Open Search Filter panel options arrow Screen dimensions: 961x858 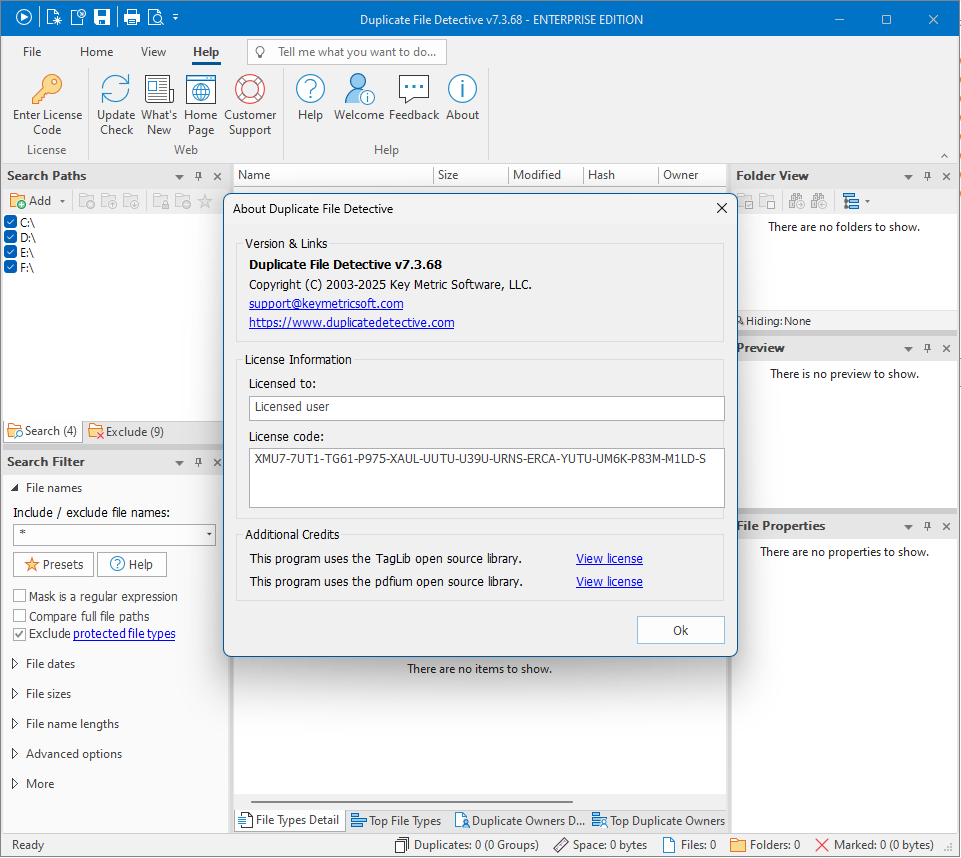pos(180,463)
